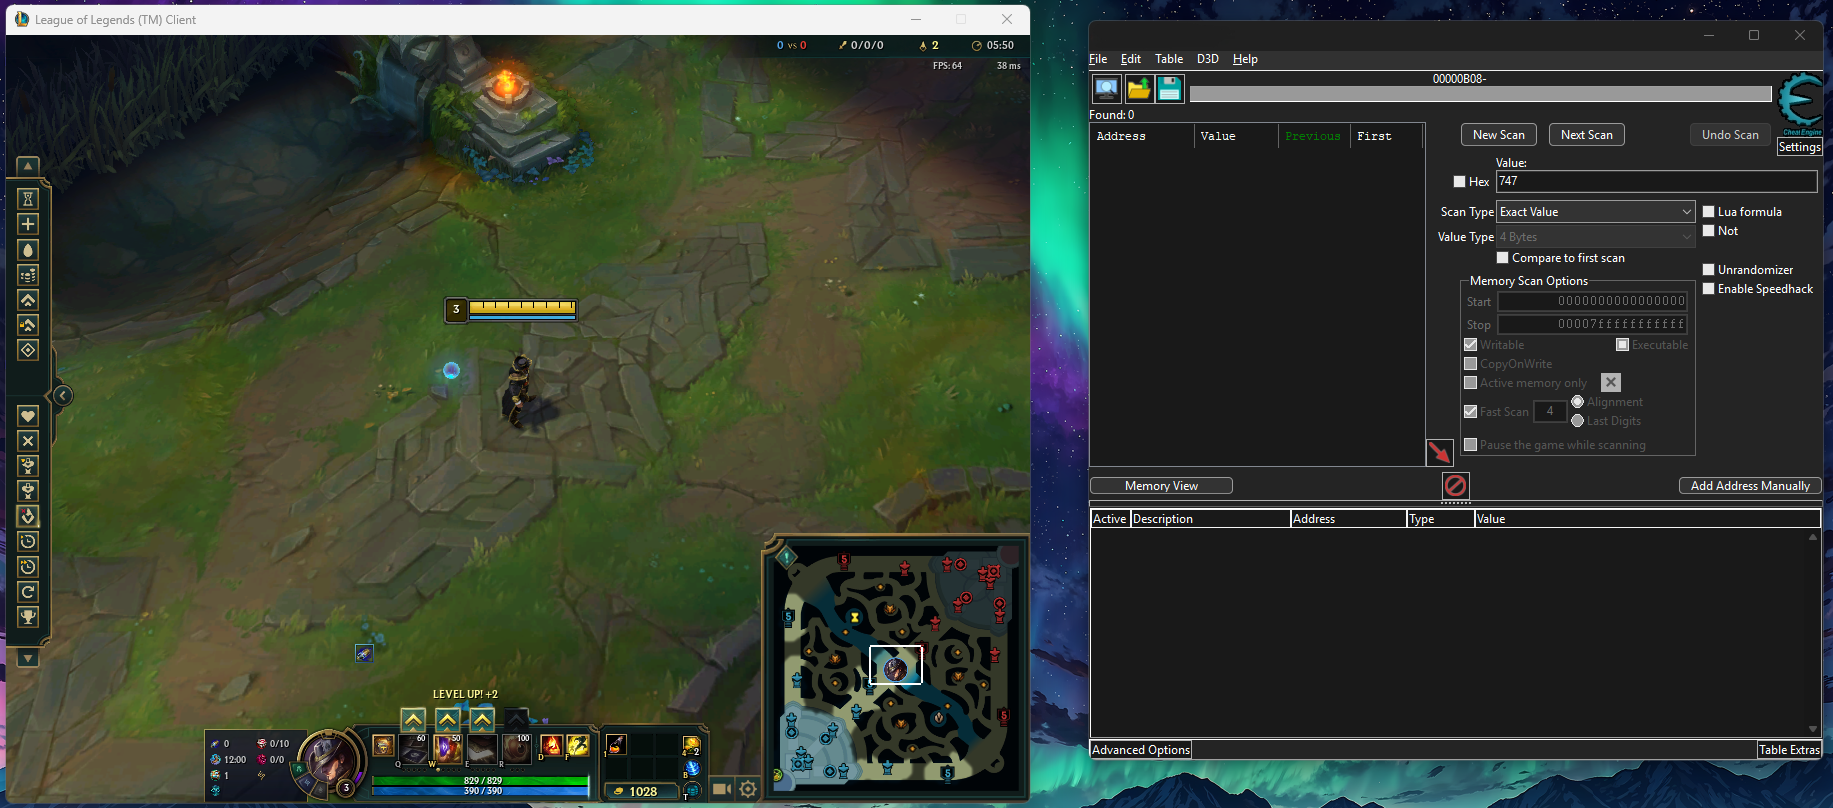Level up W with its arrow

[447, 719]
